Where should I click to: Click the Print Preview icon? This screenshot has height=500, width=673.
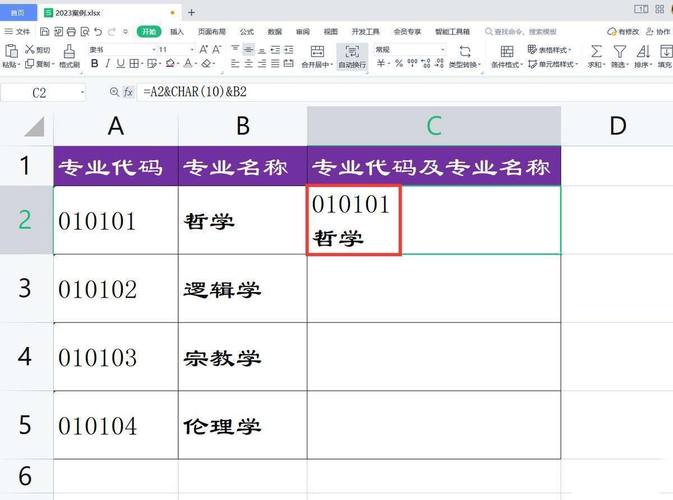pos(85,31)
